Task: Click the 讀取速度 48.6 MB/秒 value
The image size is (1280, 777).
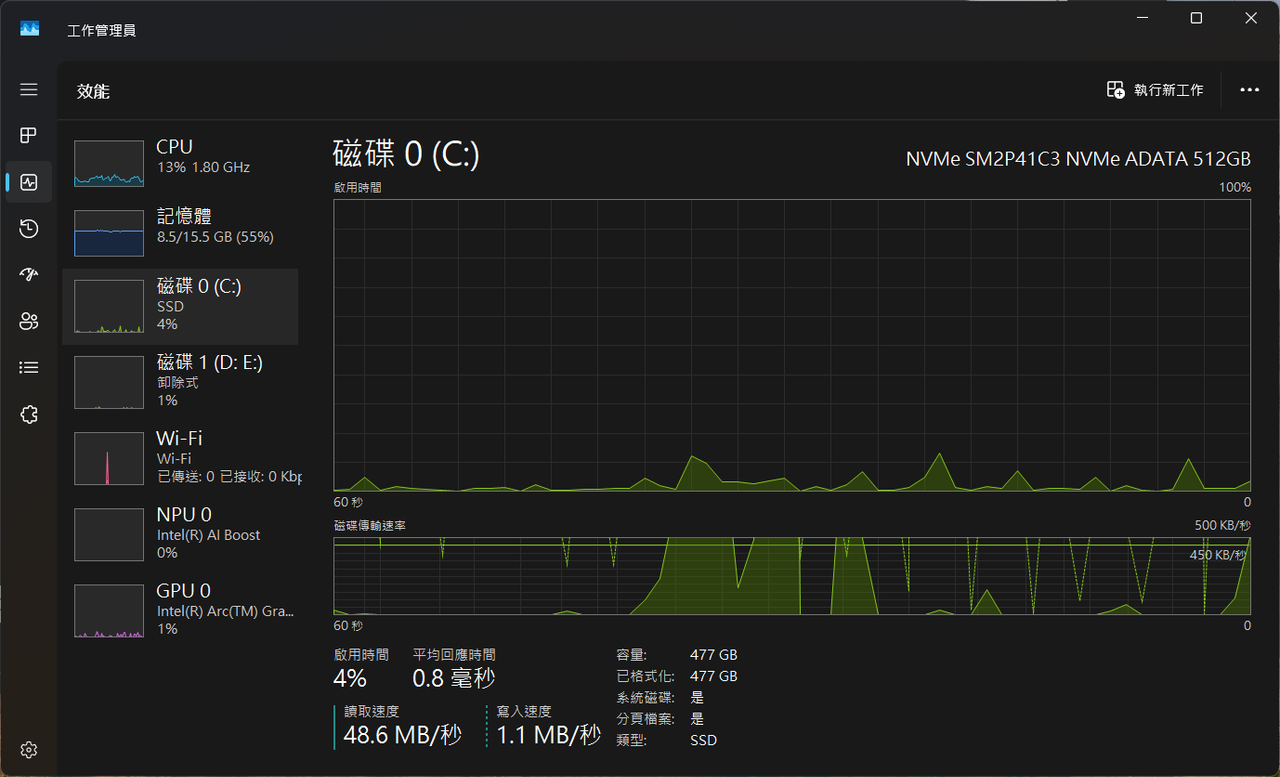Action: click(403, 735)
